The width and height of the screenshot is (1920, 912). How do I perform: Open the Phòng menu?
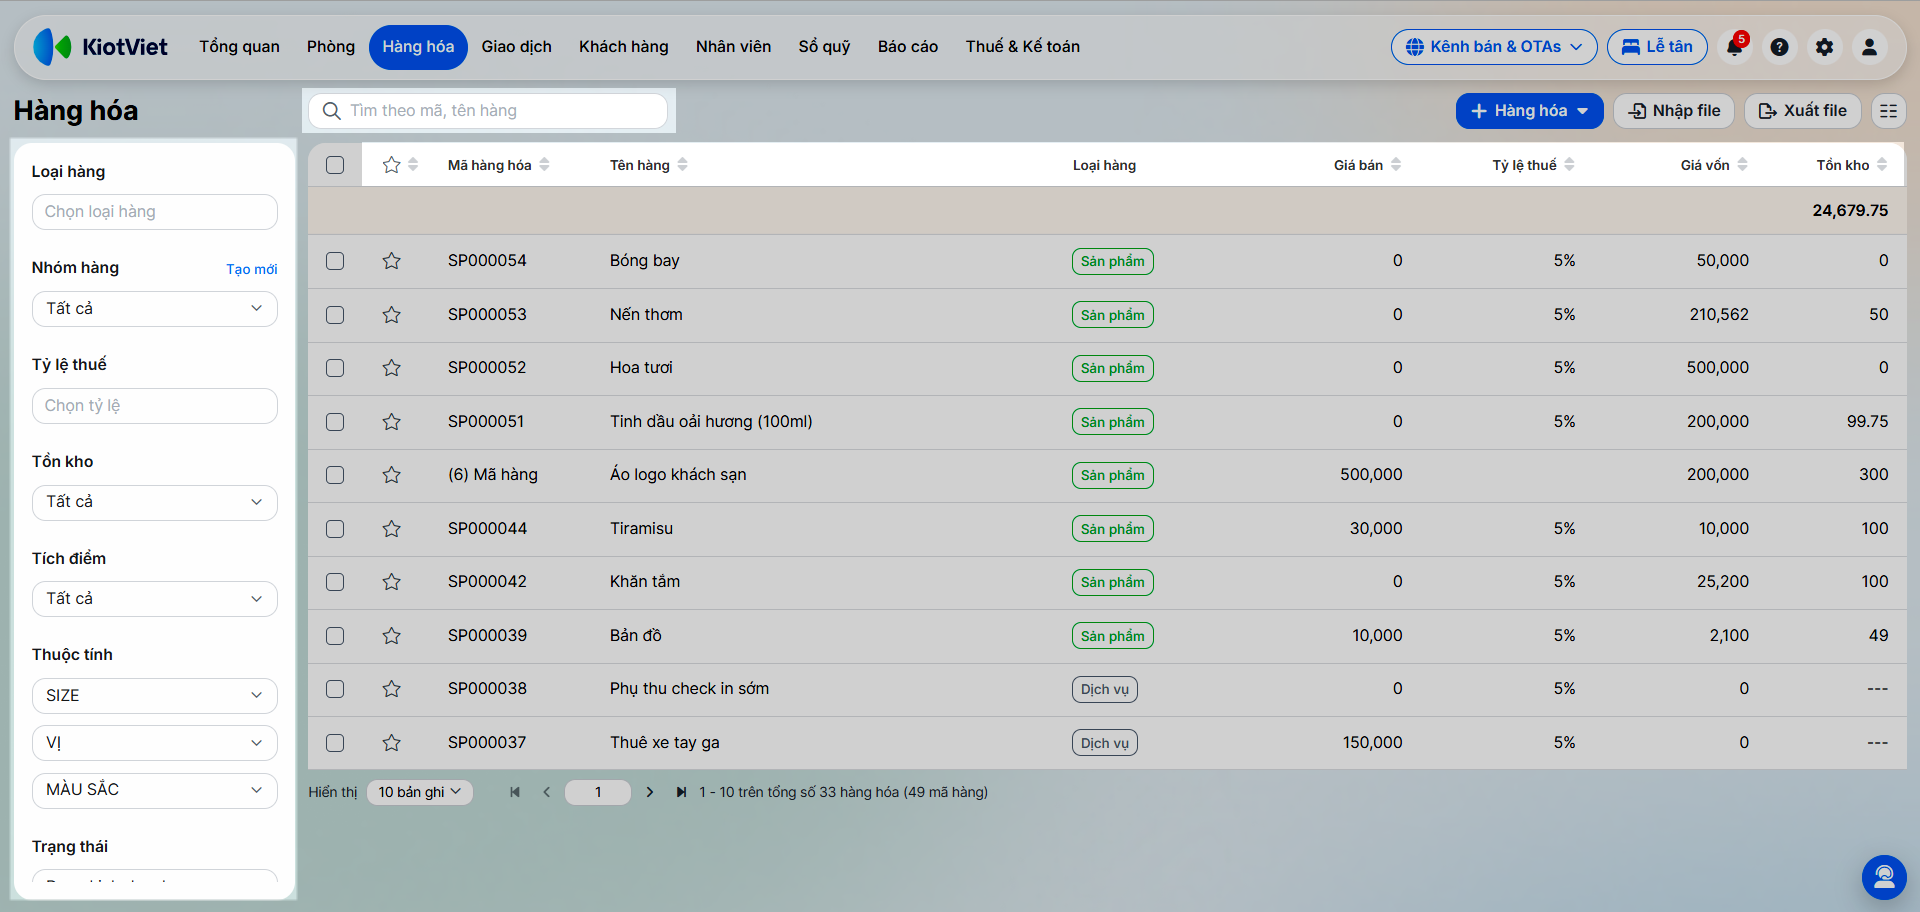click(331, 47)
